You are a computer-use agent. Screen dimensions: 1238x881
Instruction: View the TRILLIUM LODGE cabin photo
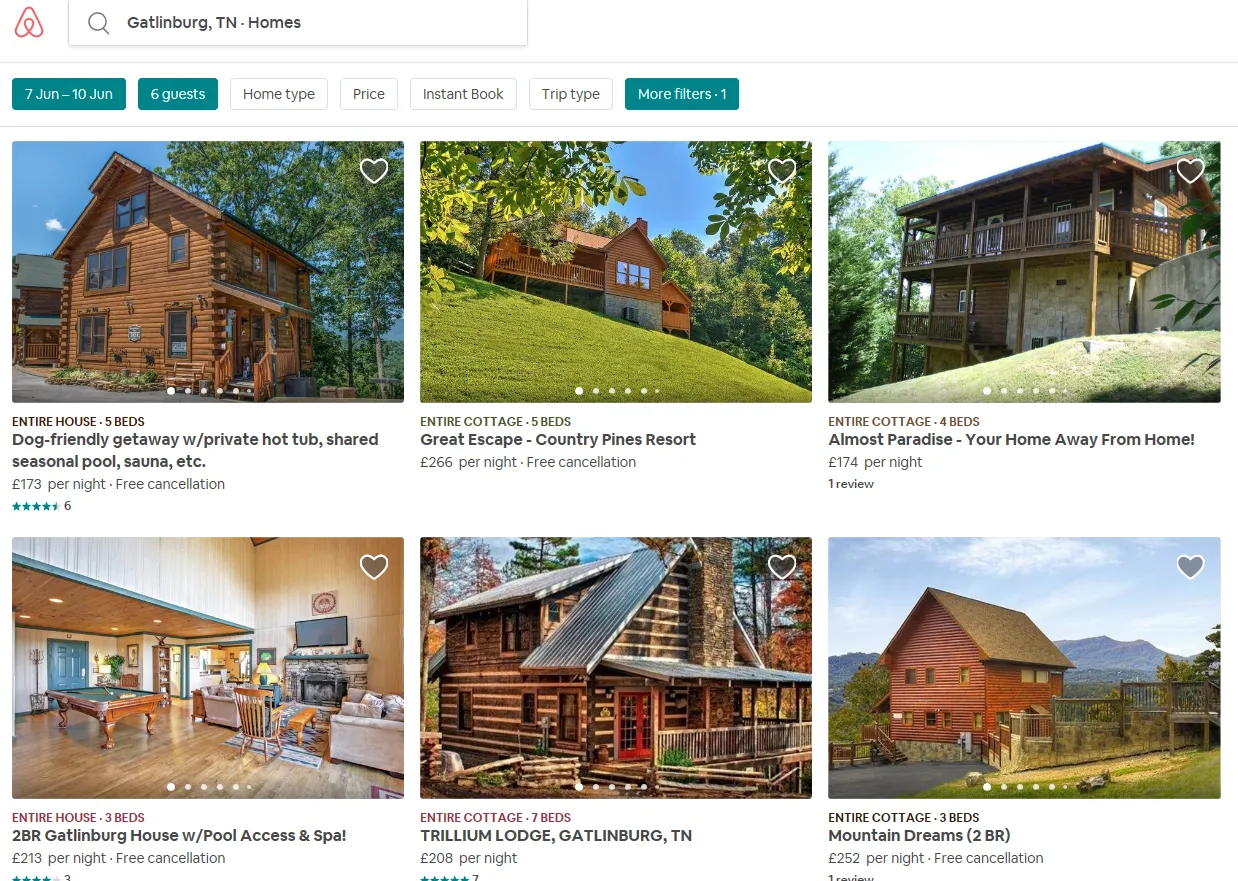click(616, 667)
